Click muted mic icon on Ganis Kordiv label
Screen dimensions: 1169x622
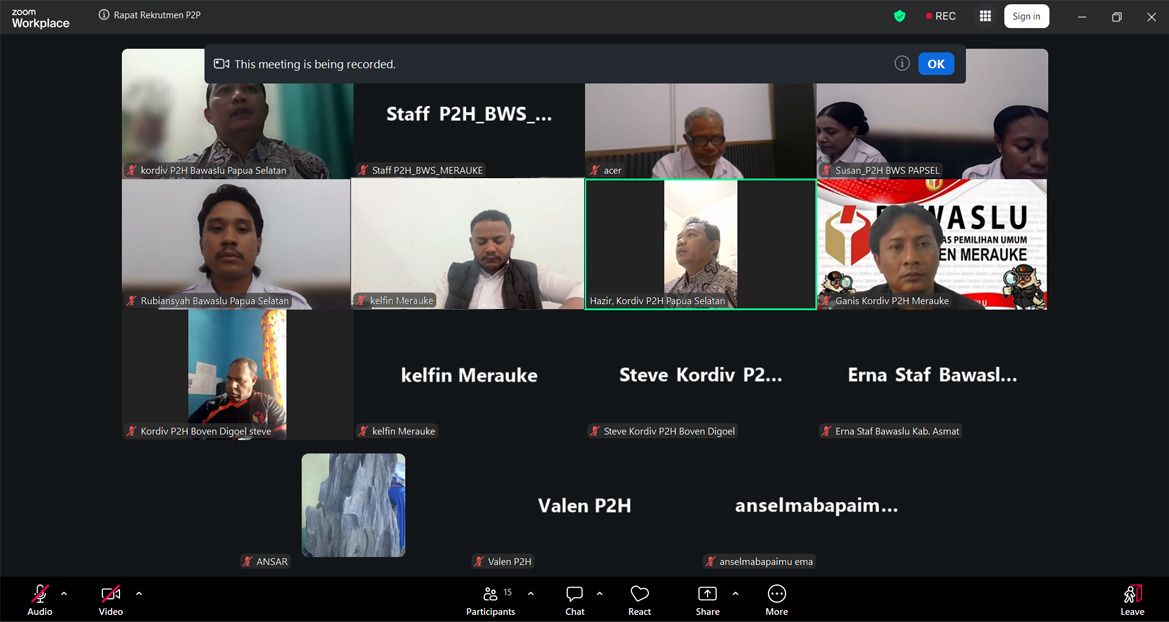(827, 301)
